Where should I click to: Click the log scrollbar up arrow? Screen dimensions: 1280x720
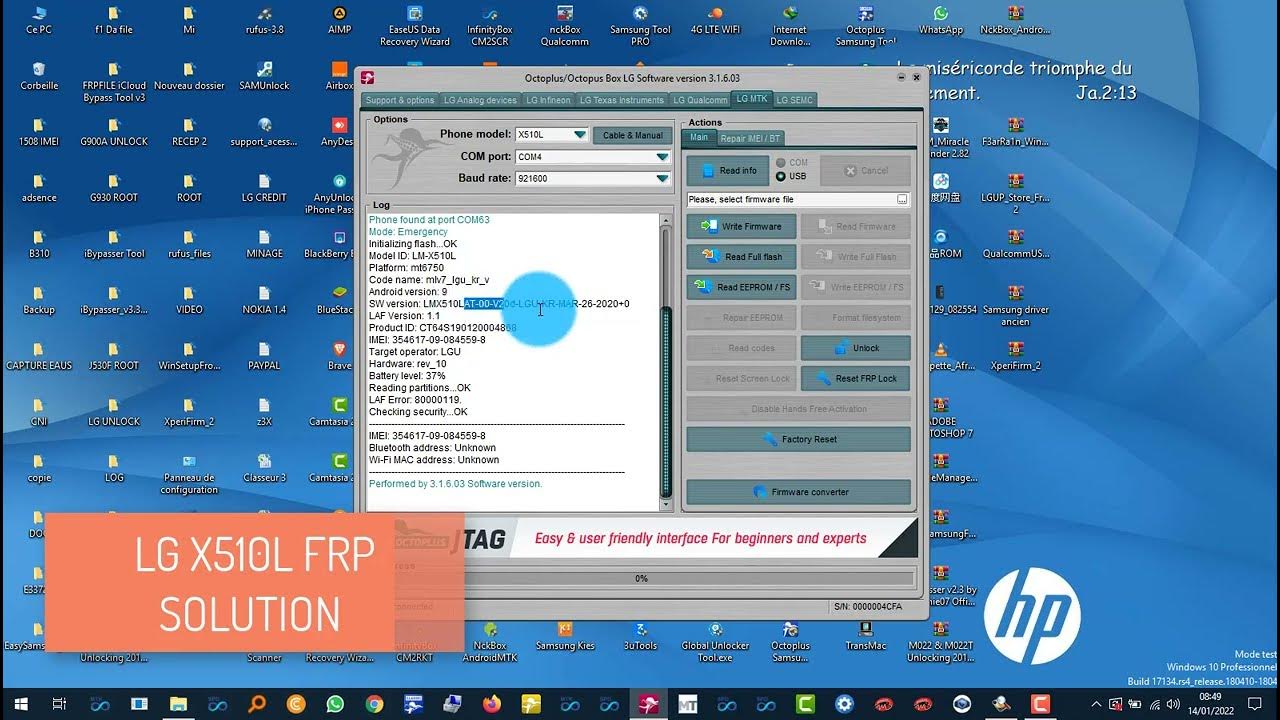click(665, 221)
